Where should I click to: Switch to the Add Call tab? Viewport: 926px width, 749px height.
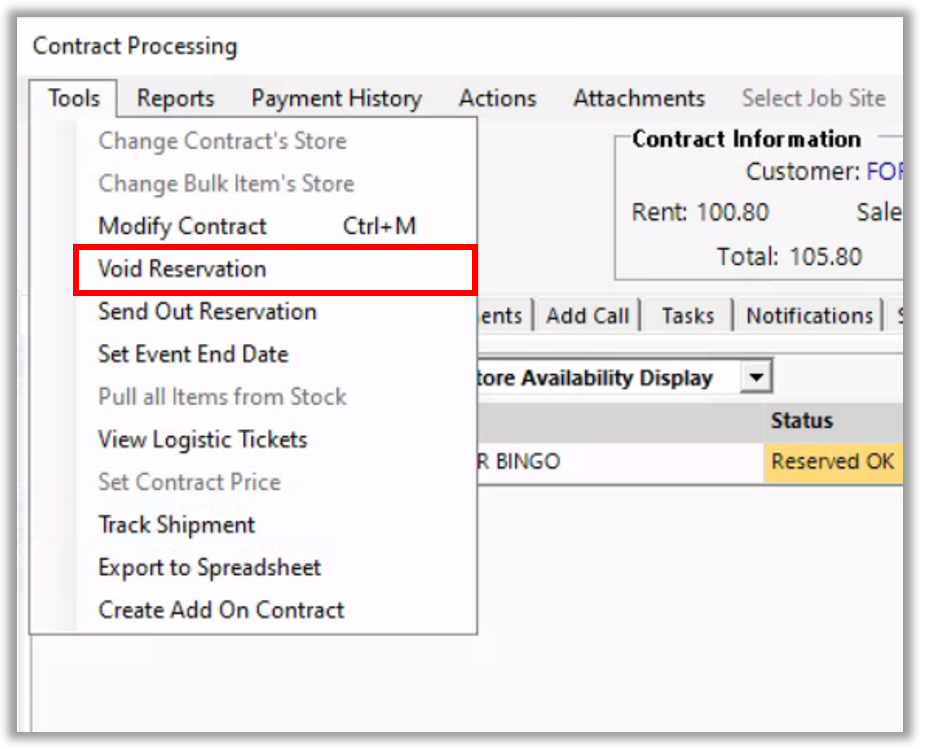[587, 316]
